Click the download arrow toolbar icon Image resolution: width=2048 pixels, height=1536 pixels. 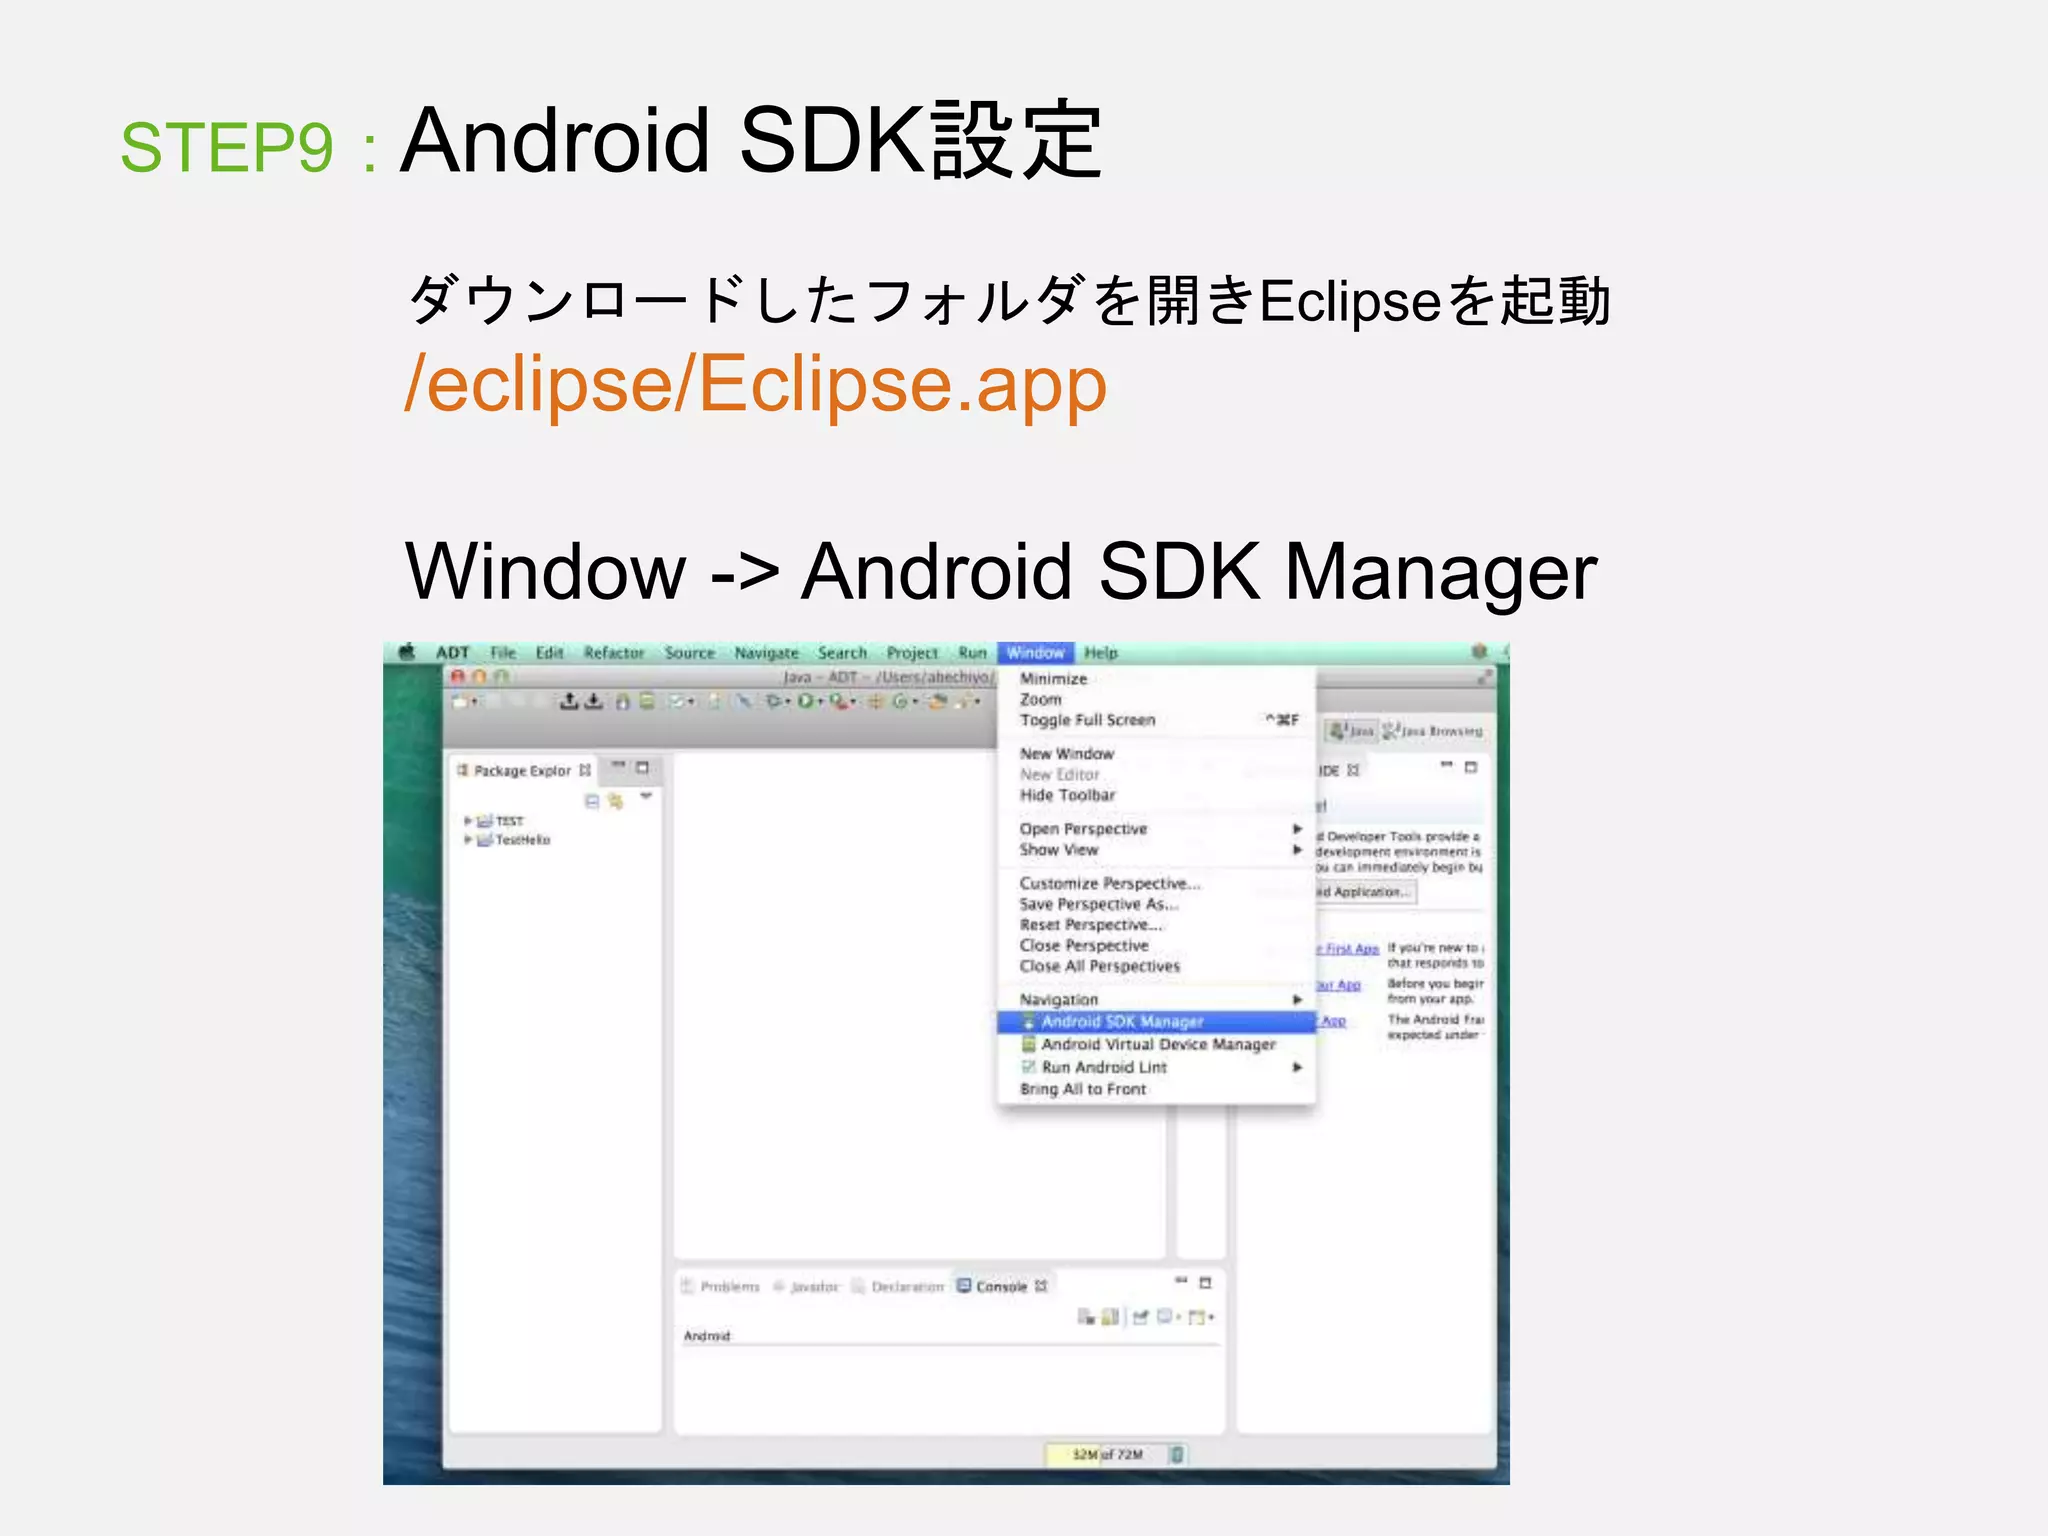[593, 702]
